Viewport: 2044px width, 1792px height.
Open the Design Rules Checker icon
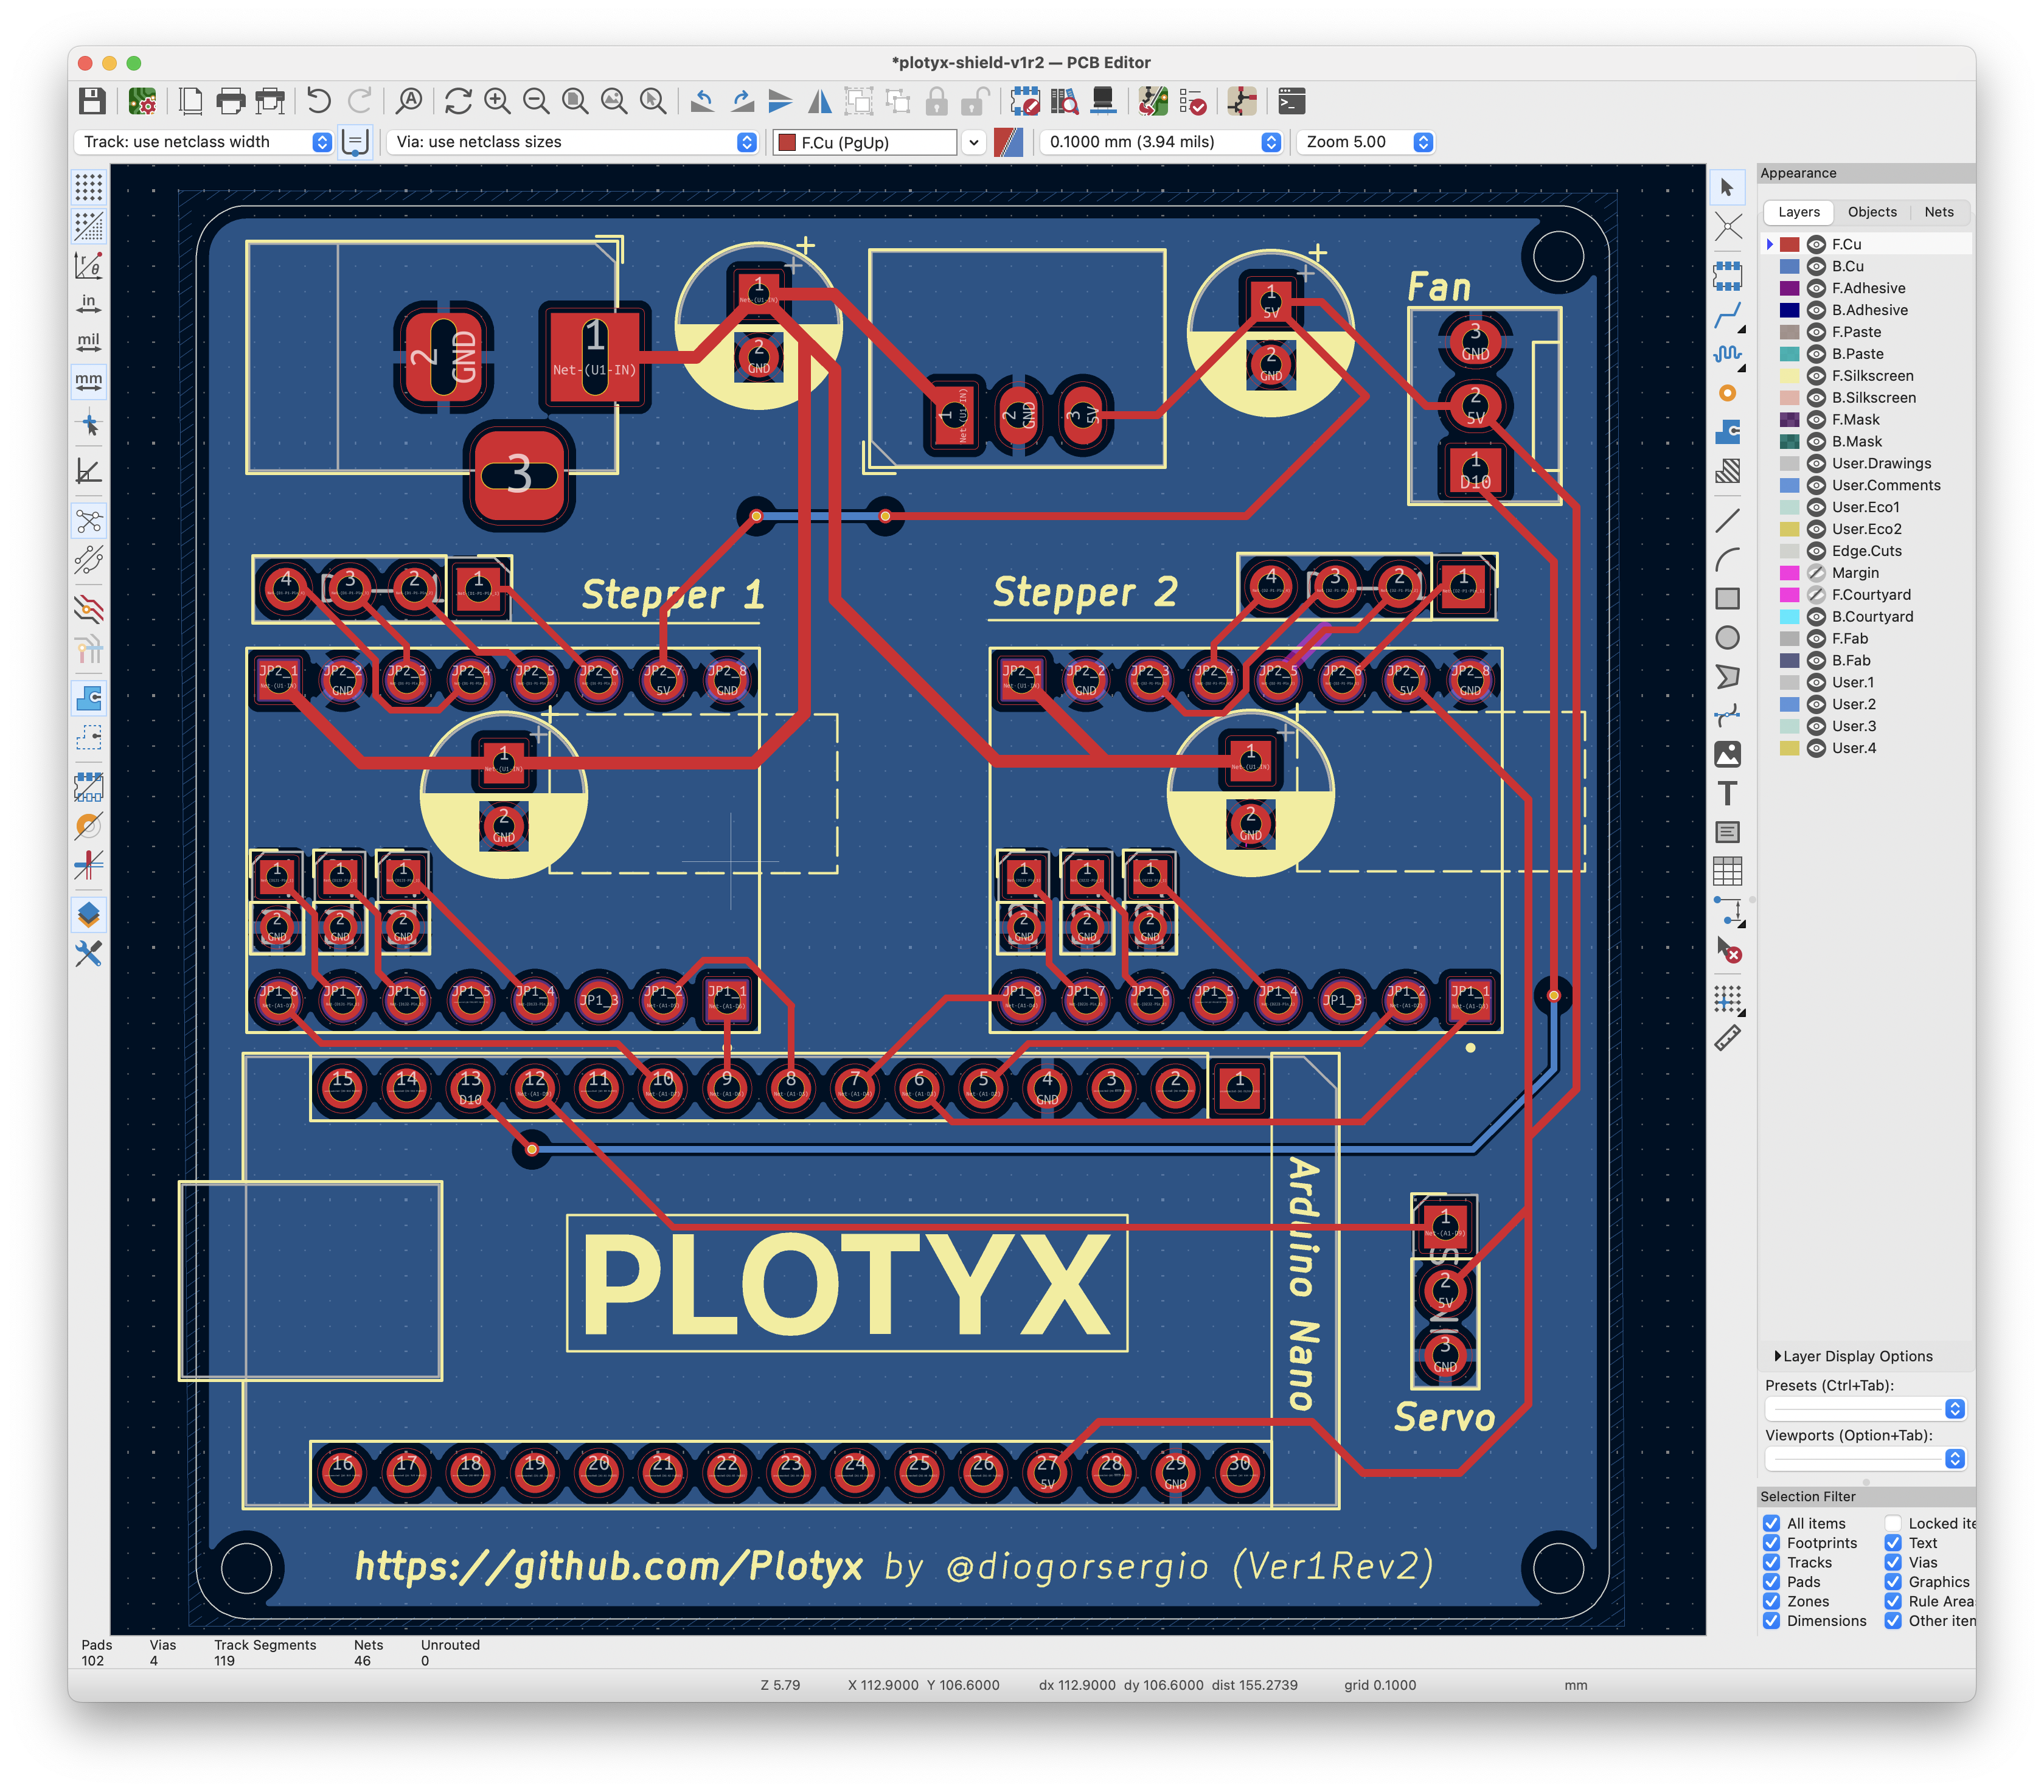pos(1192,101)
